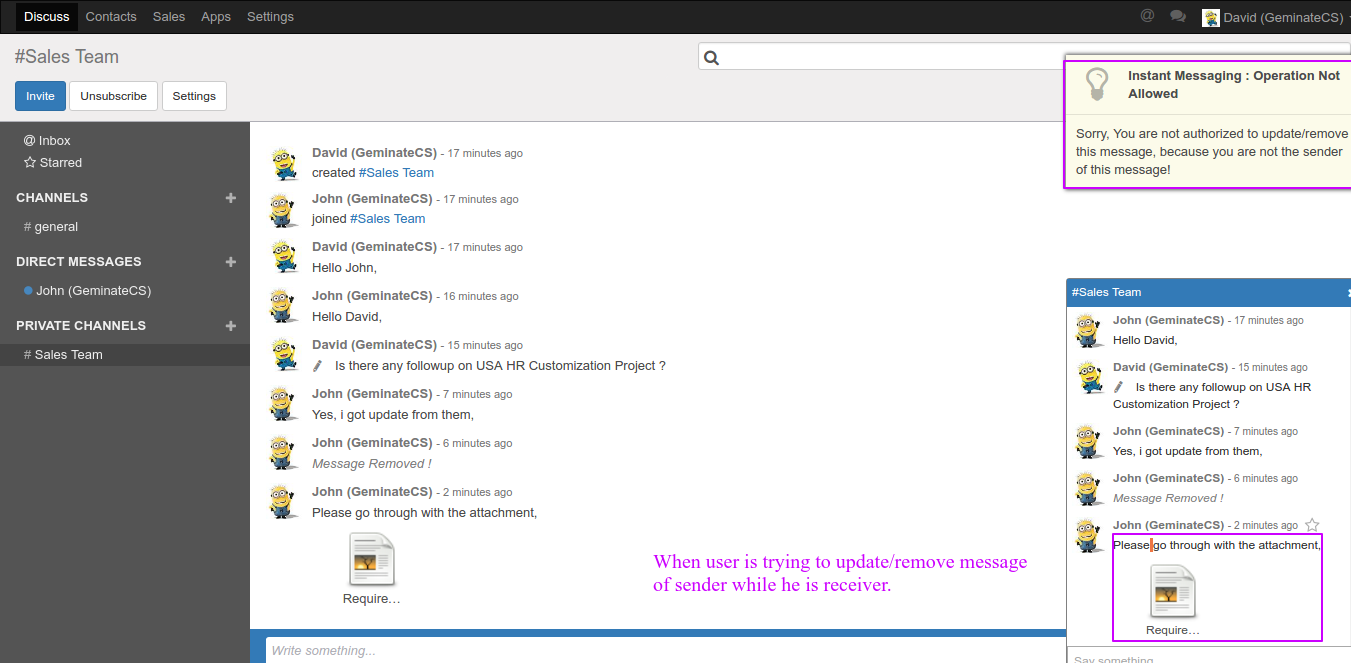The height and width of the screenshot is (663, 1351).
Task: Click the magnifier icon in search box
Action: coord(712,58)
